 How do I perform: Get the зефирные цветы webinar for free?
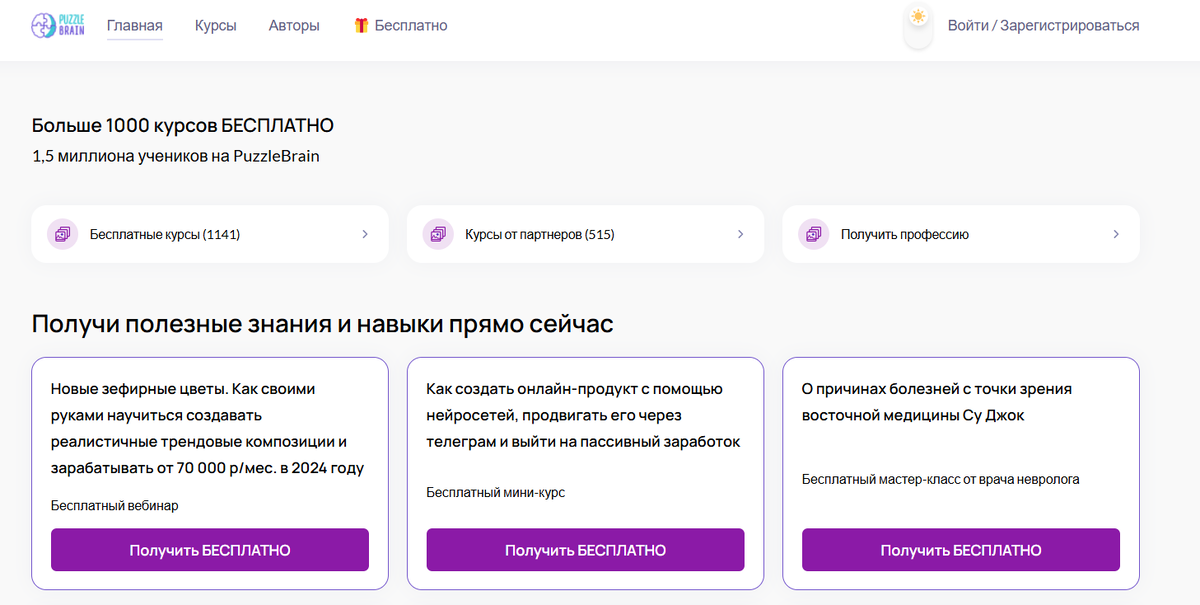[x=210, y=550]
